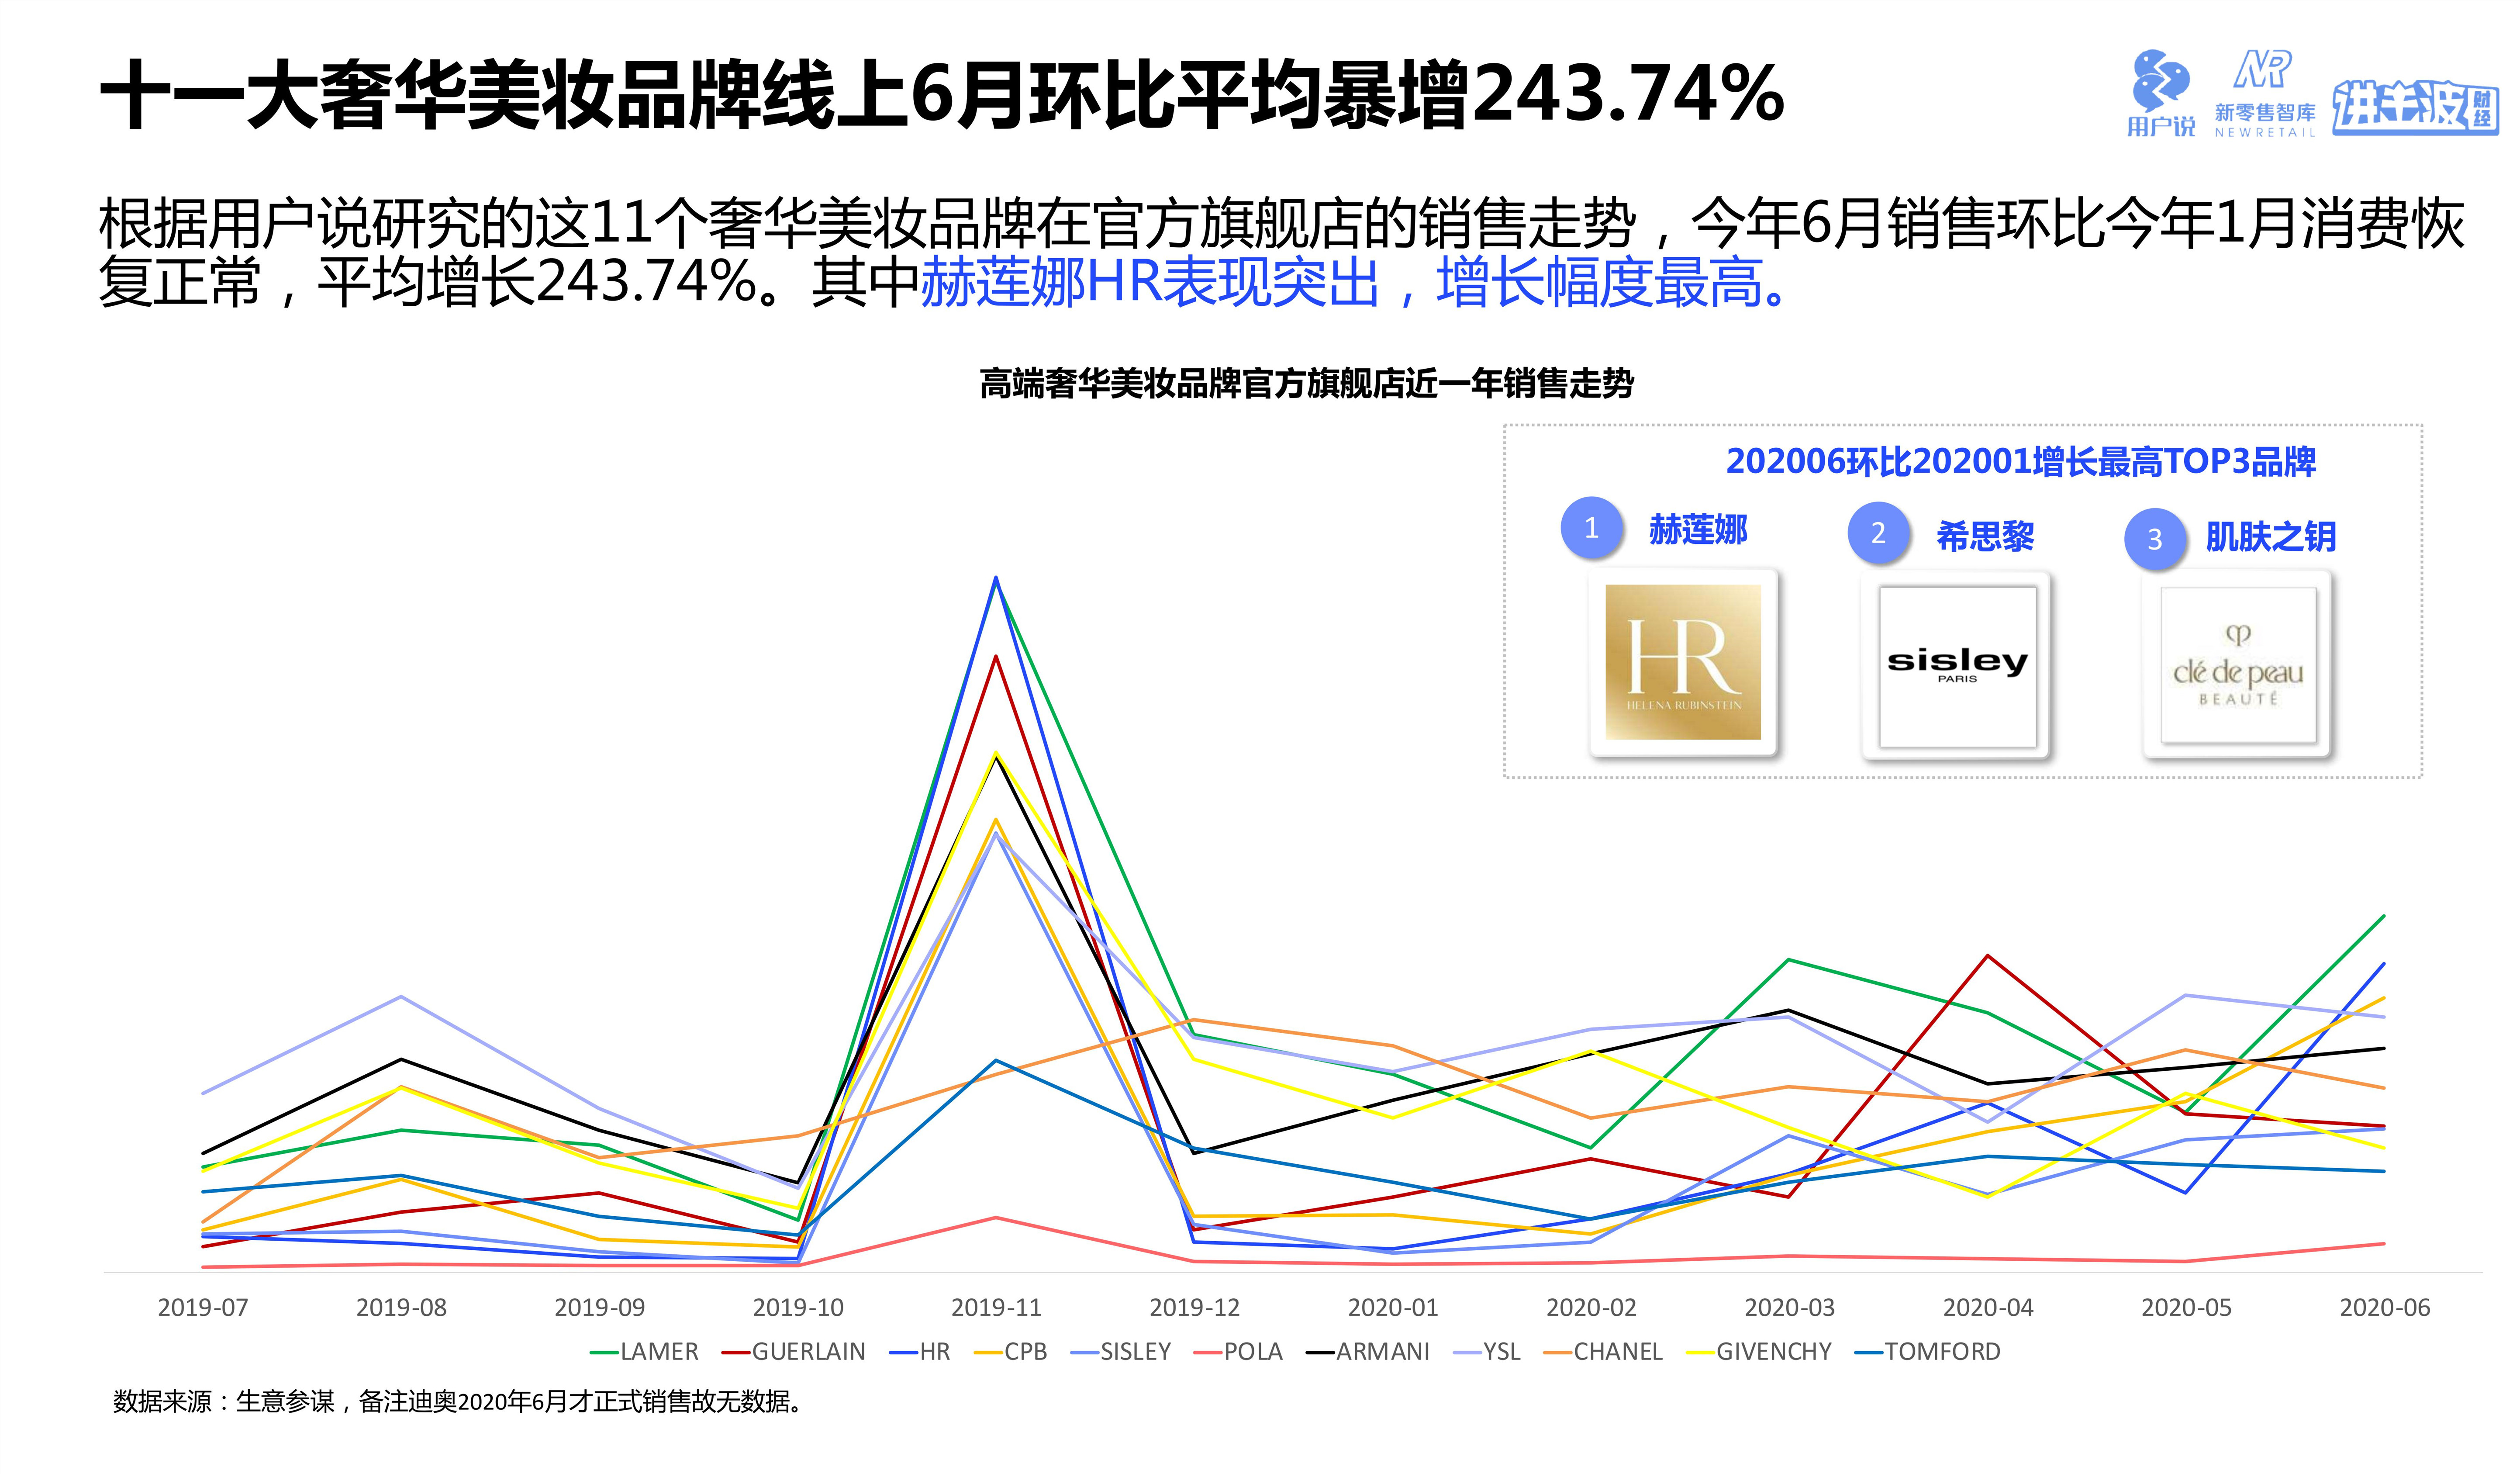Click the 用户说 logo icon
This screenshot has height=1474, width=2520.
[2160, 93]
